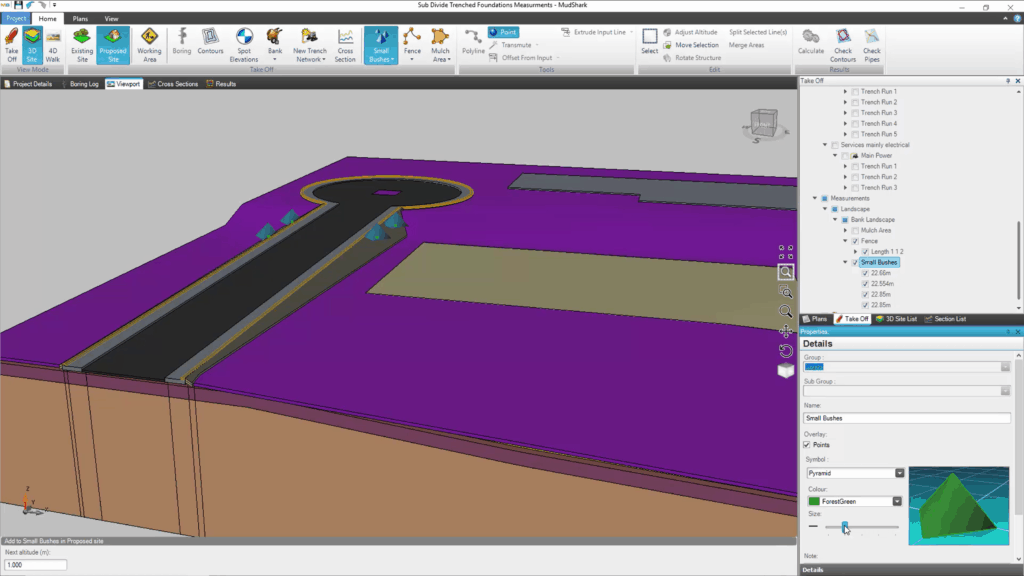Select the Spot Elevations tool
This screenshot has width=1024, height=576.
tap(243, 45)
